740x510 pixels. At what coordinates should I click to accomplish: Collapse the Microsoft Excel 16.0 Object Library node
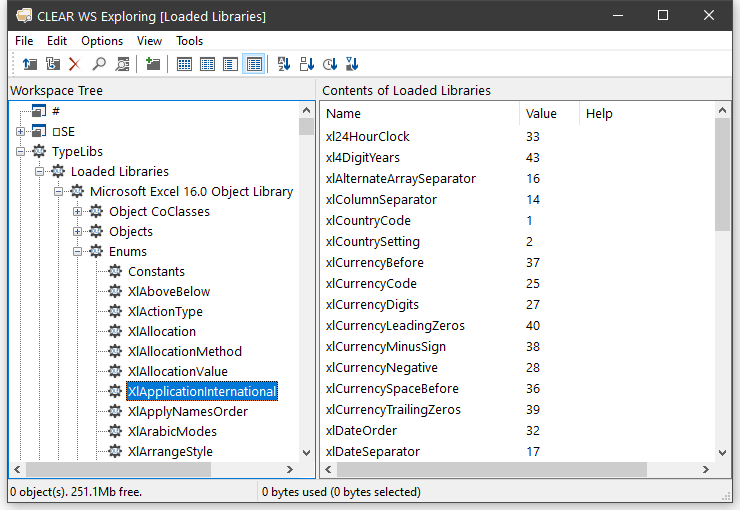pyautogui.click(x=59, y=191)
